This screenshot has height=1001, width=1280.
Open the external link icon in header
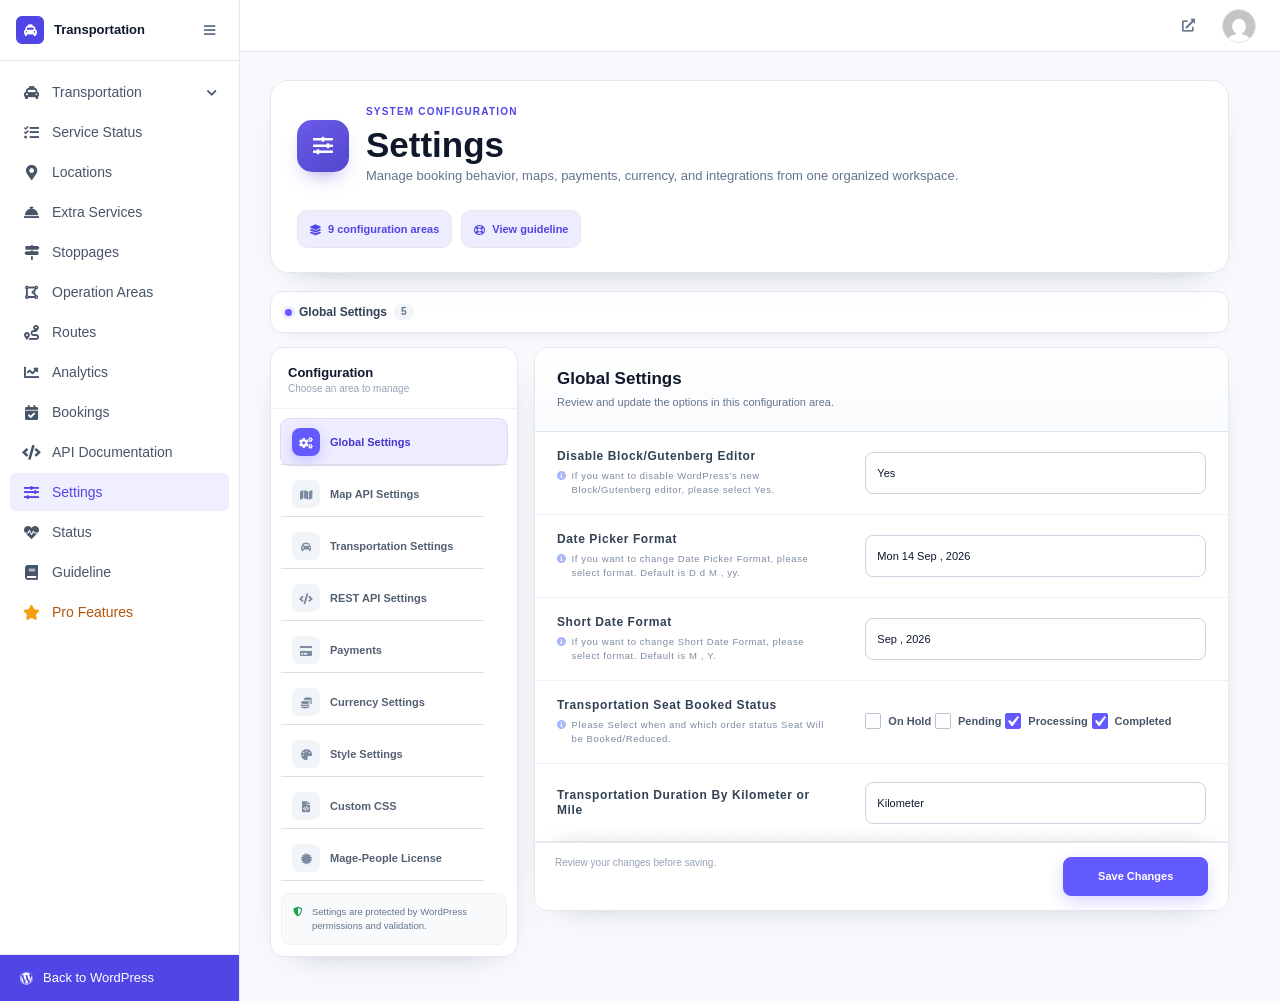(x=1188, y=26)
